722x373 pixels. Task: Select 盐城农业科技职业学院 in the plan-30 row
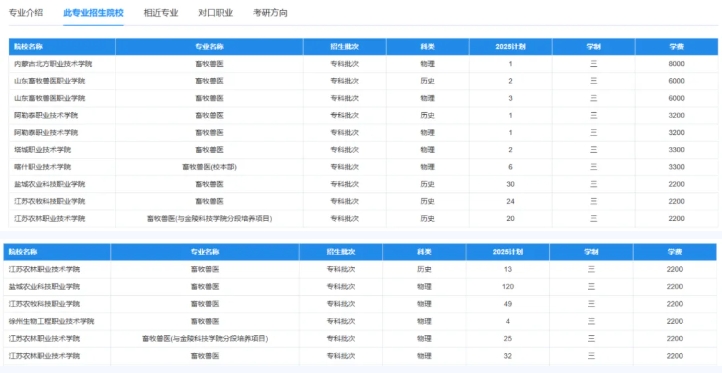pyautogui.click(x=50, y=184)
